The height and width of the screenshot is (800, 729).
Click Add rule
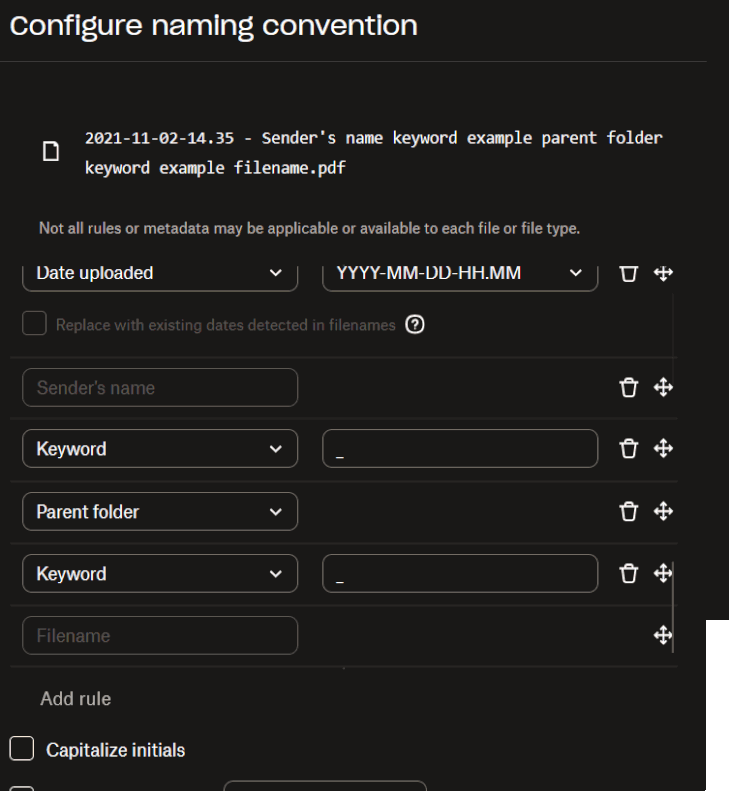[75, 699]
